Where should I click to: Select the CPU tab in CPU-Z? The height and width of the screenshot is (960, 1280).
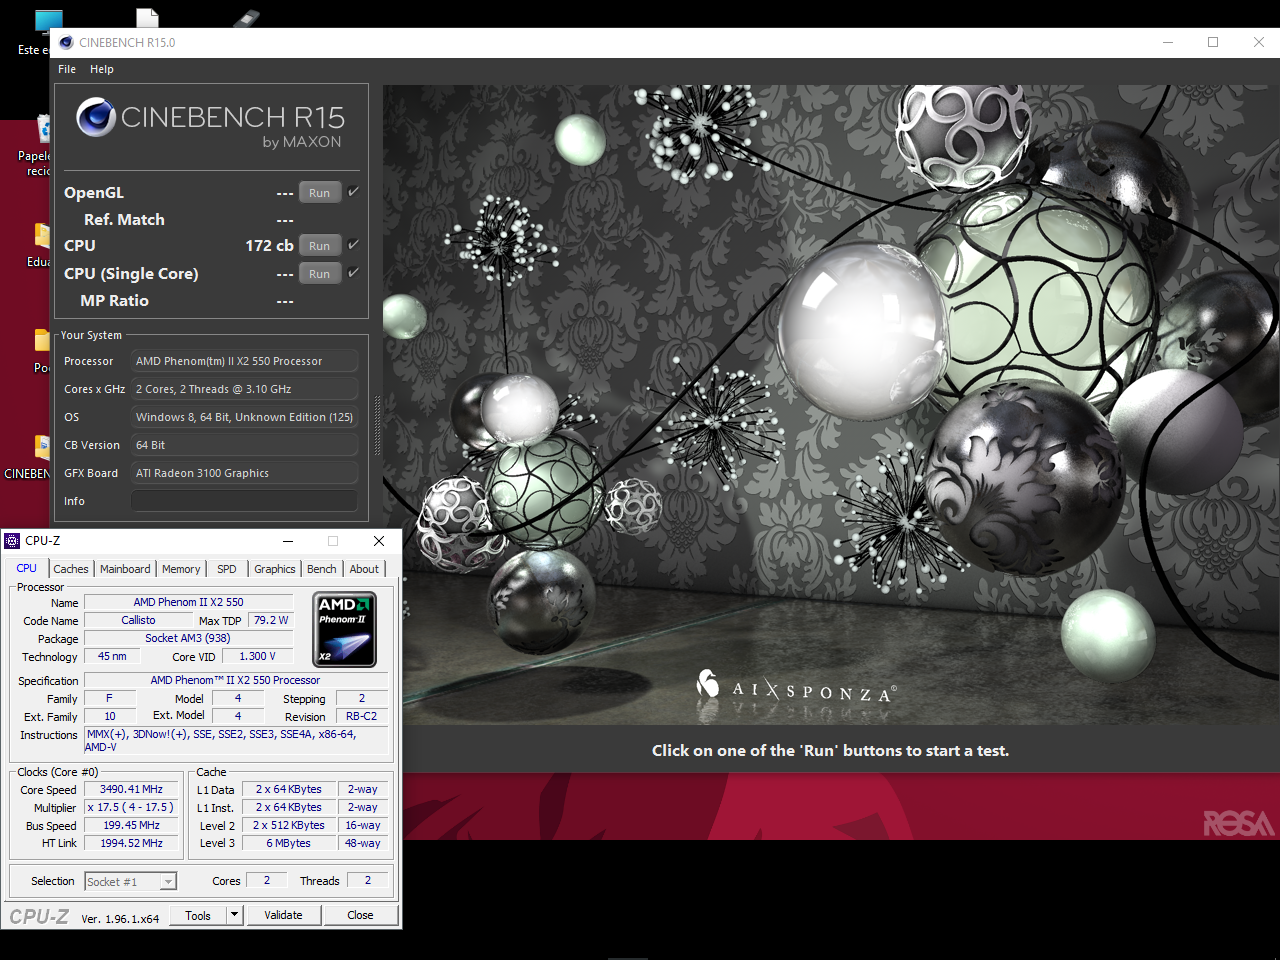click(27, 568)
